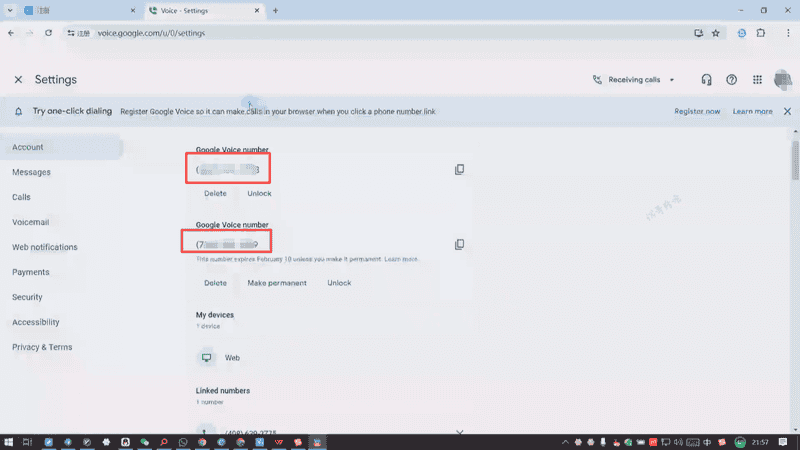Open Privacy & Terms section
Screen dimensions: 800x450
pyautogui.click(x=42, y=347)
